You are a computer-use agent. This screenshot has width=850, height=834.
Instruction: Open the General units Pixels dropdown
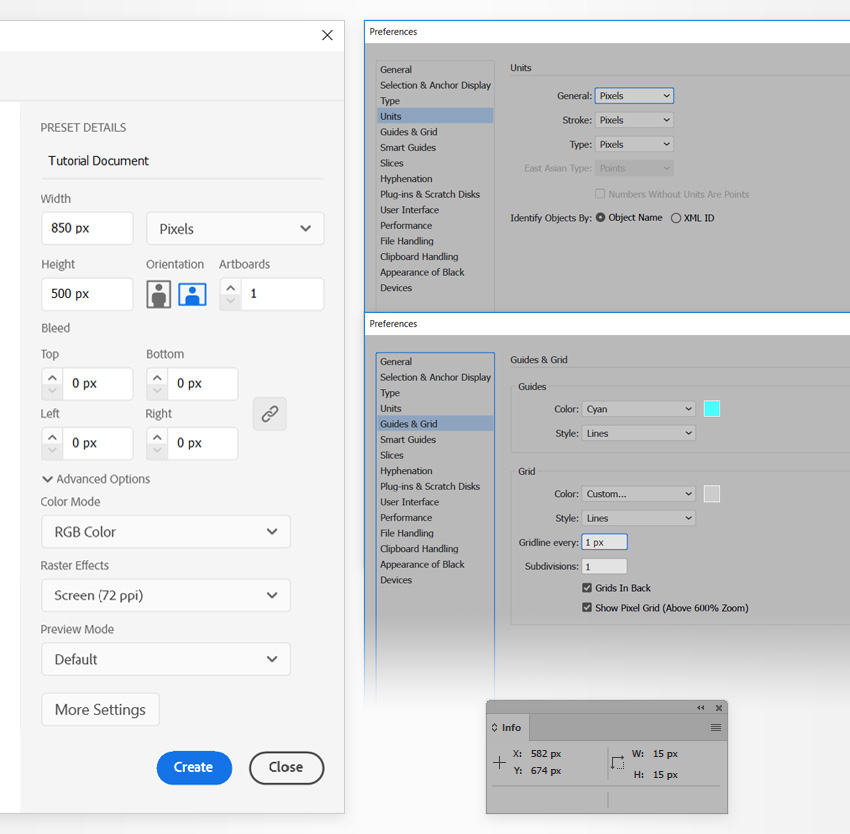634,96
